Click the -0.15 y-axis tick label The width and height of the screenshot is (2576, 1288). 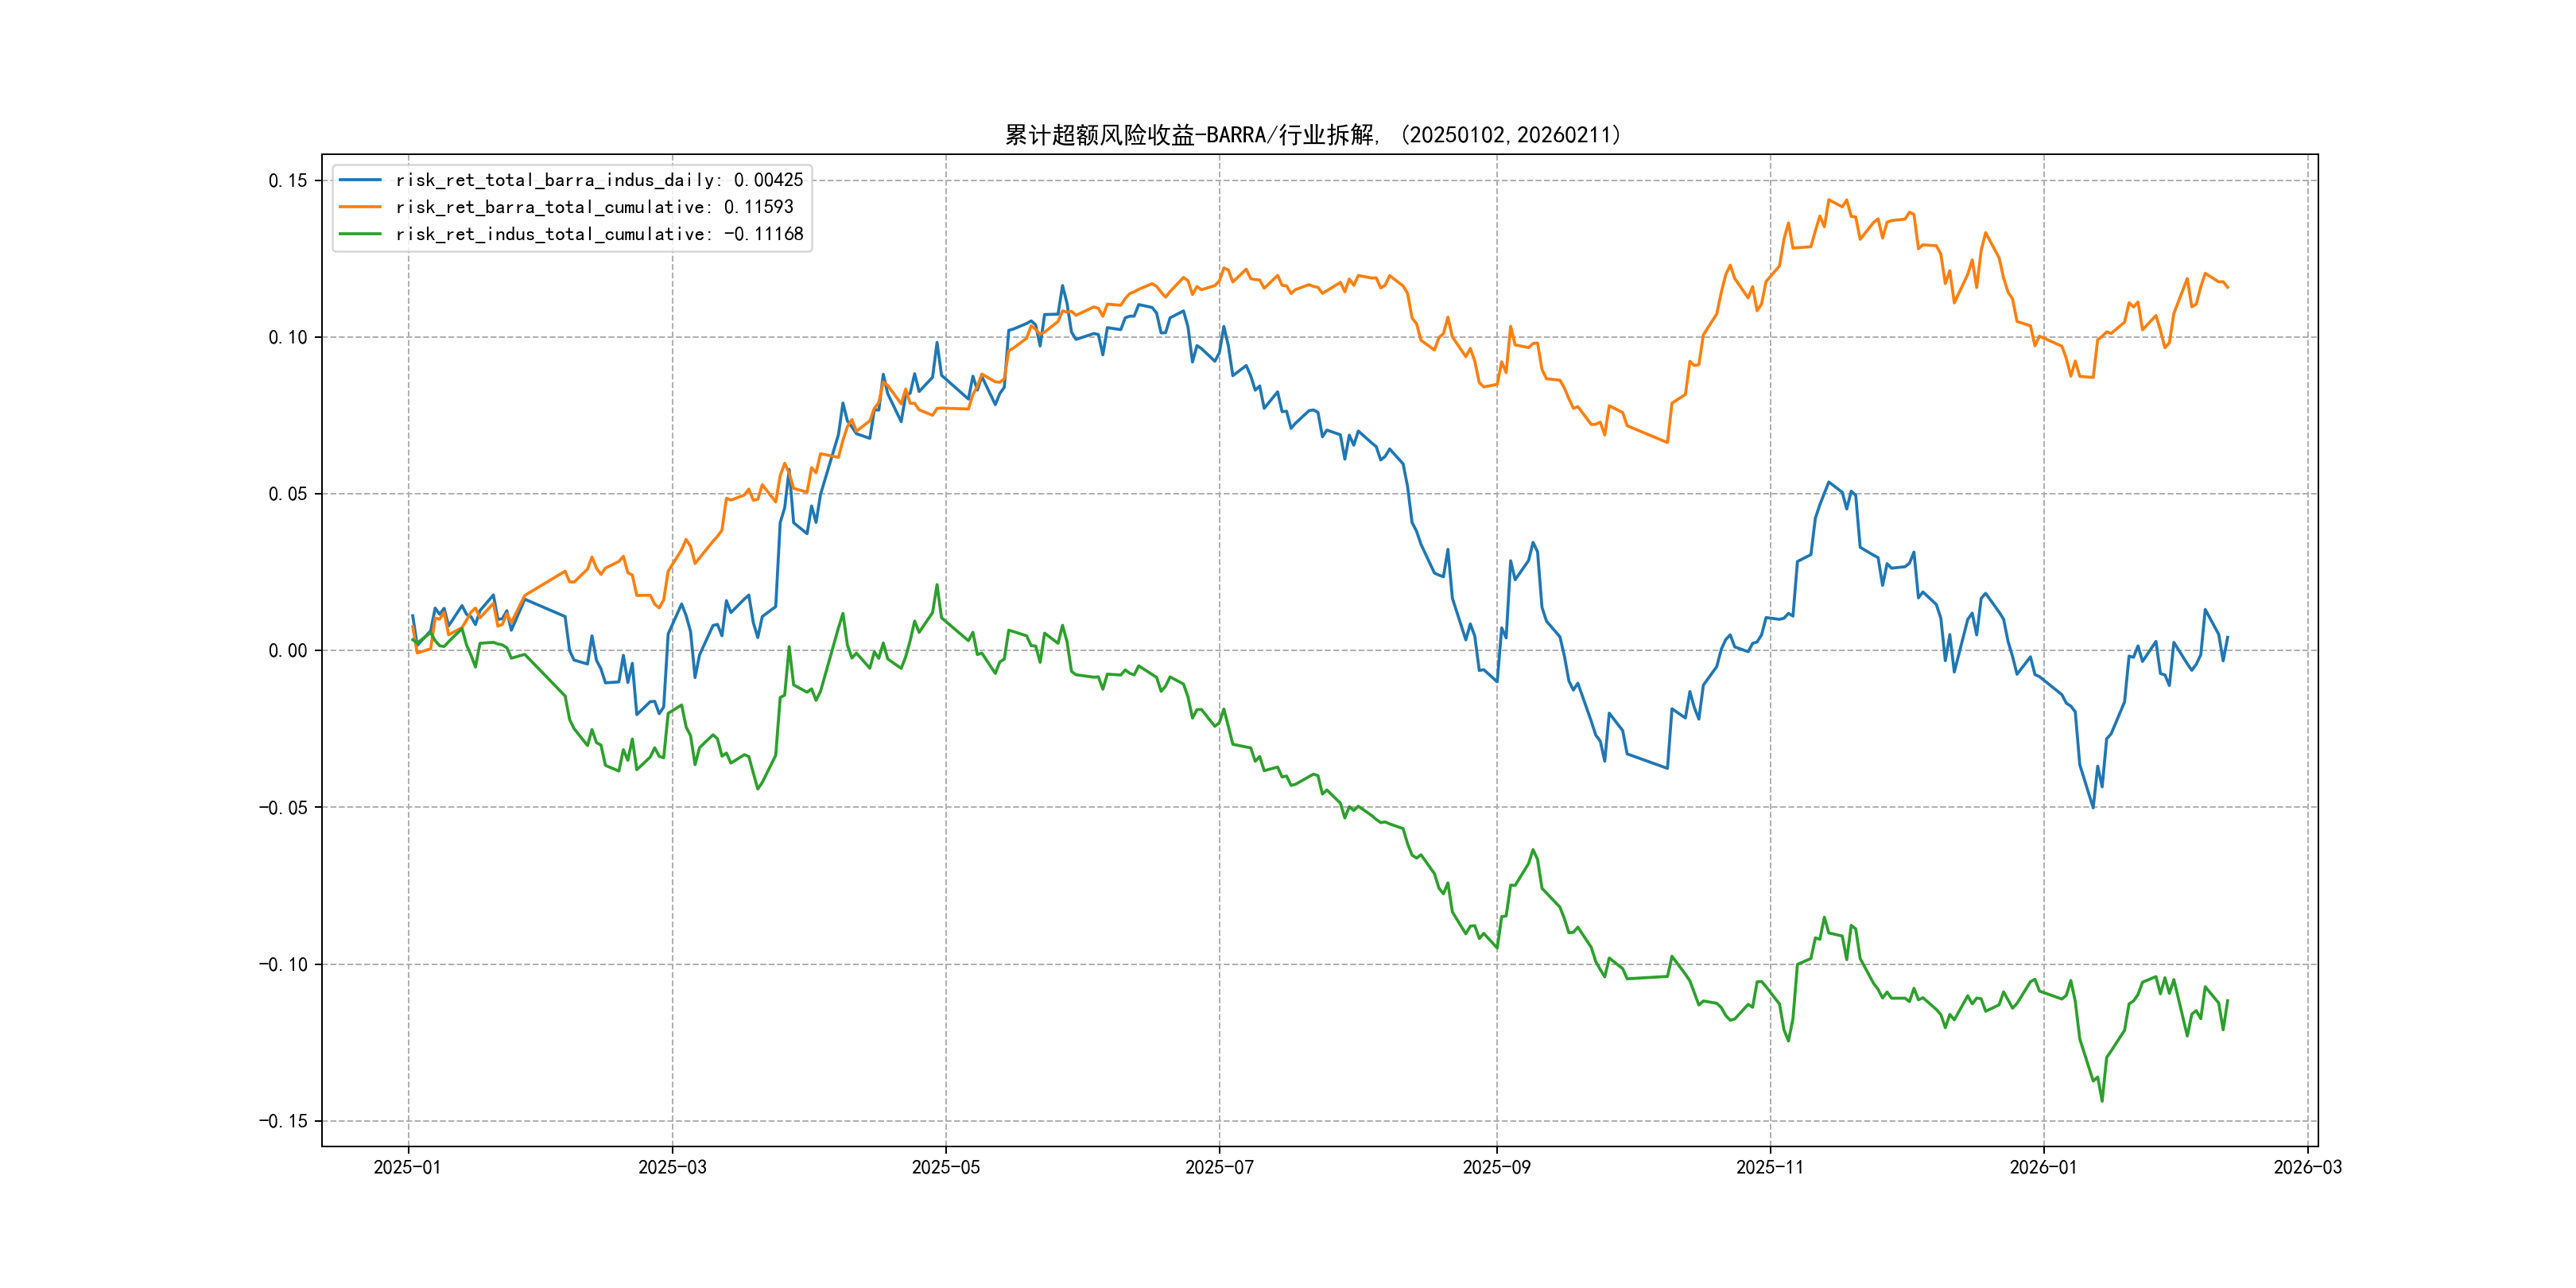click(283, 1121)
